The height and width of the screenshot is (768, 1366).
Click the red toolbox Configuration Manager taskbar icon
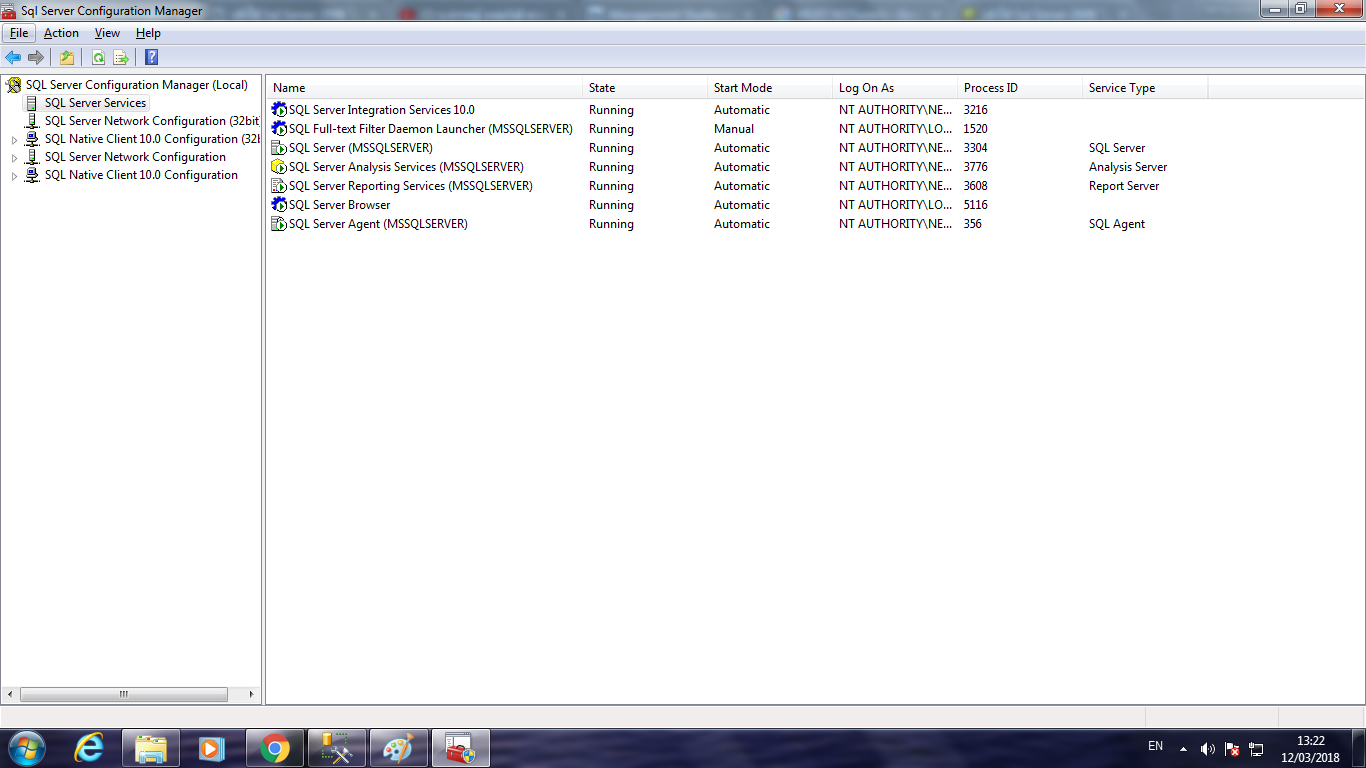460,748
